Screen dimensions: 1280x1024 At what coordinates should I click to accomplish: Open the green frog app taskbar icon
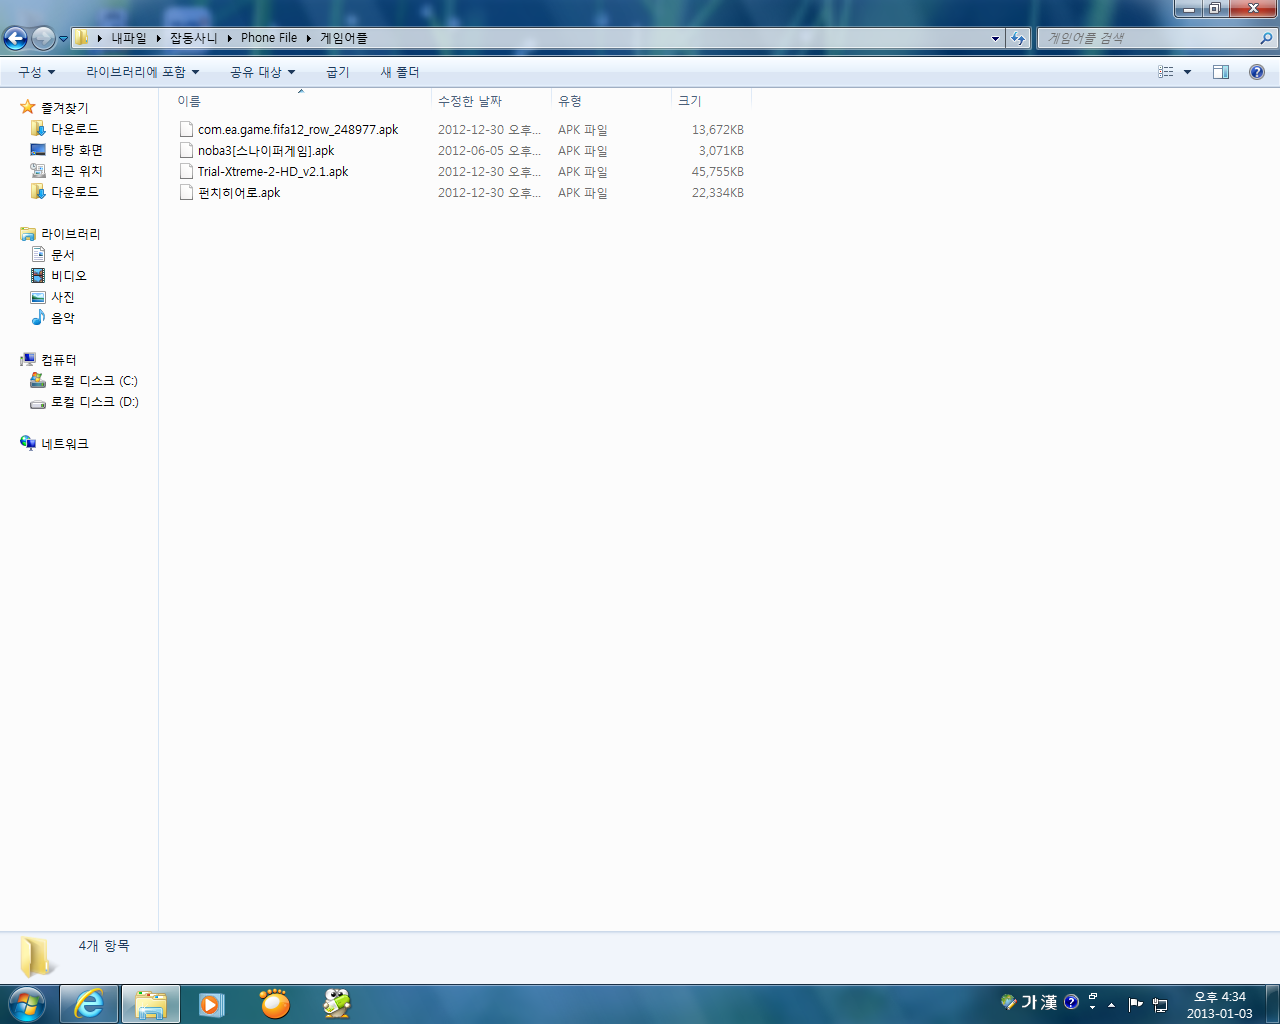point(336,1003)
